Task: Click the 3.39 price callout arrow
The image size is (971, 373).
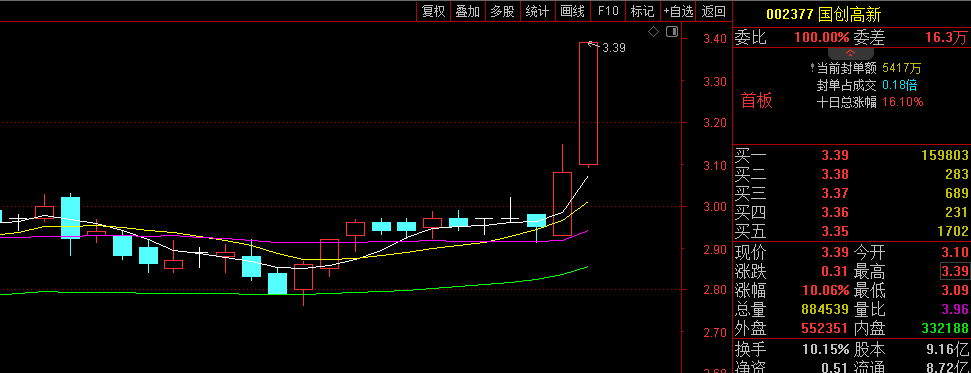Action: 593,44
